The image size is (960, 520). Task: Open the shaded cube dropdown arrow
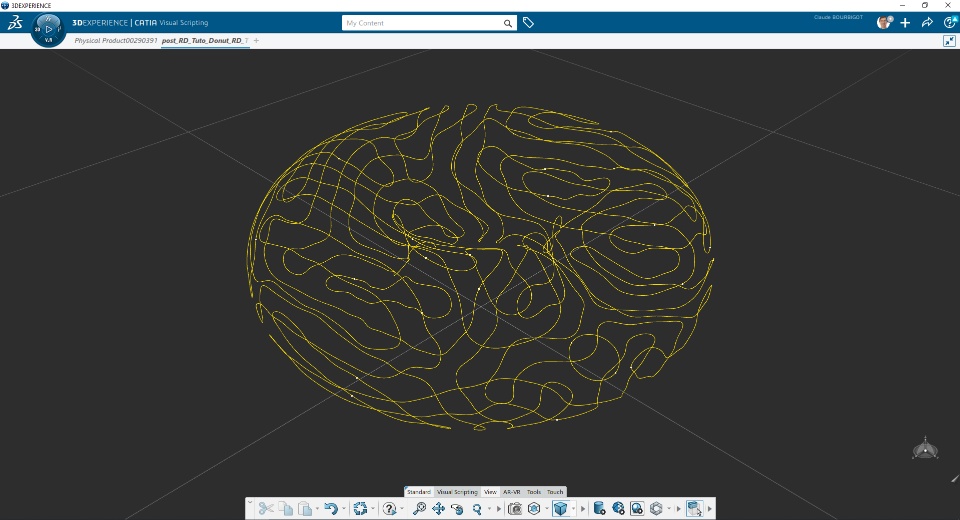(573, 508)
